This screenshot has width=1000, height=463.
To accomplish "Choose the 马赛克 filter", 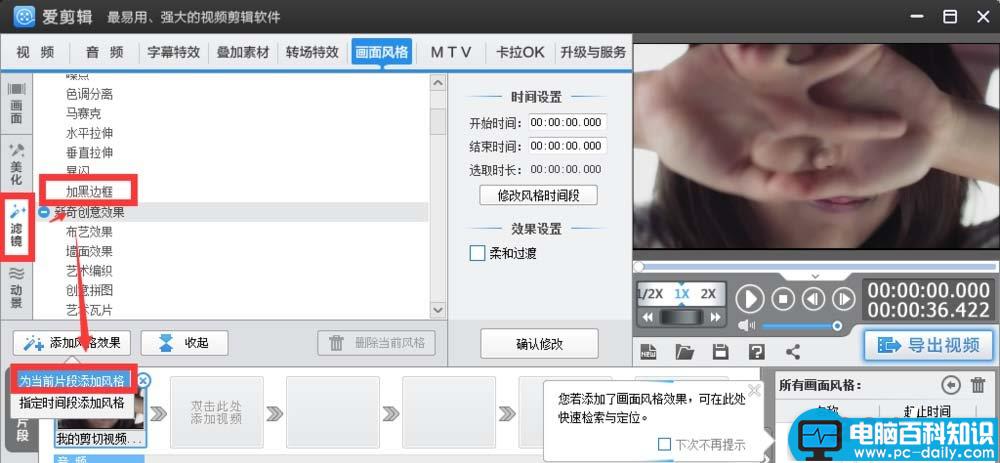I will [x=83, y=114].
